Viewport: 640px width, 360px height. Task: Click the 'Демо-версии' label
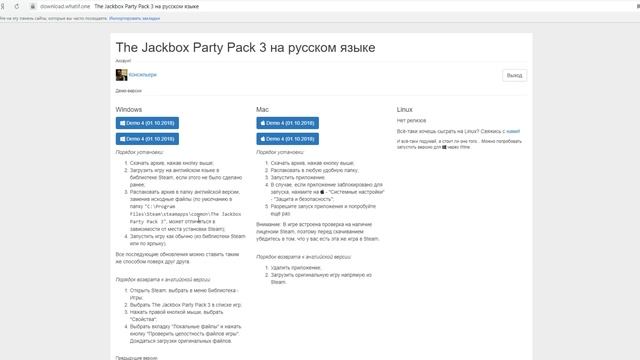[129, 91]
